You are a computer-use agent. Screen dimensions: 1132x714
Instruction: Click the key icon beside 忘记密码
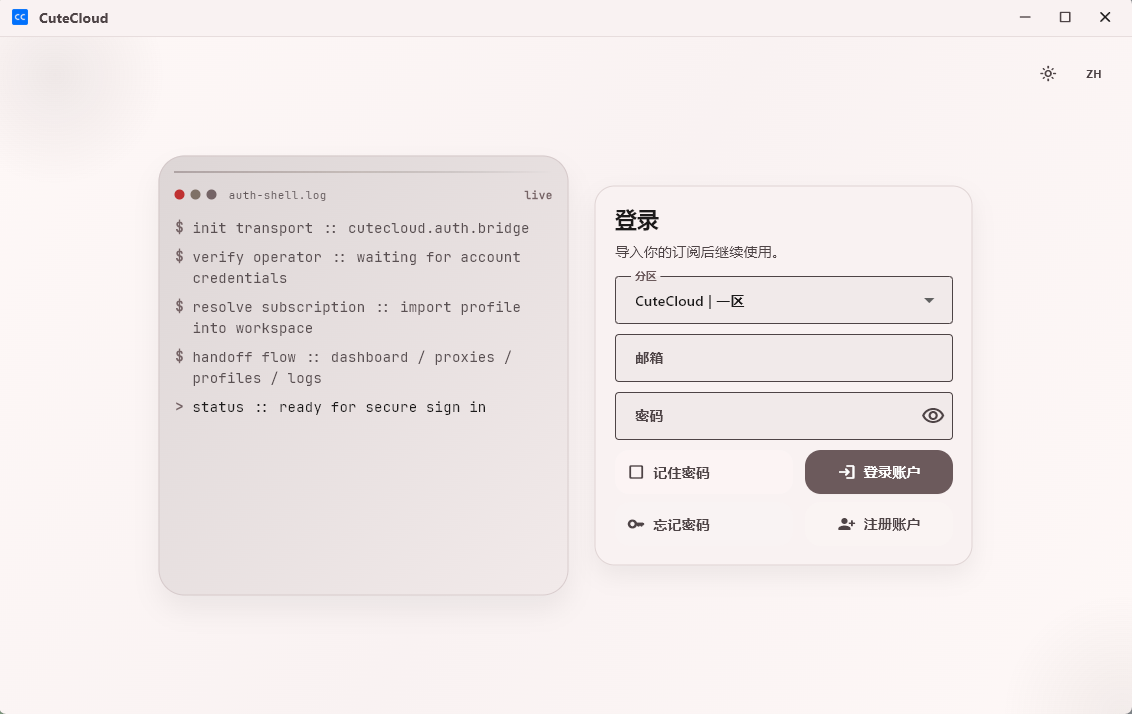tap(634, 523)
